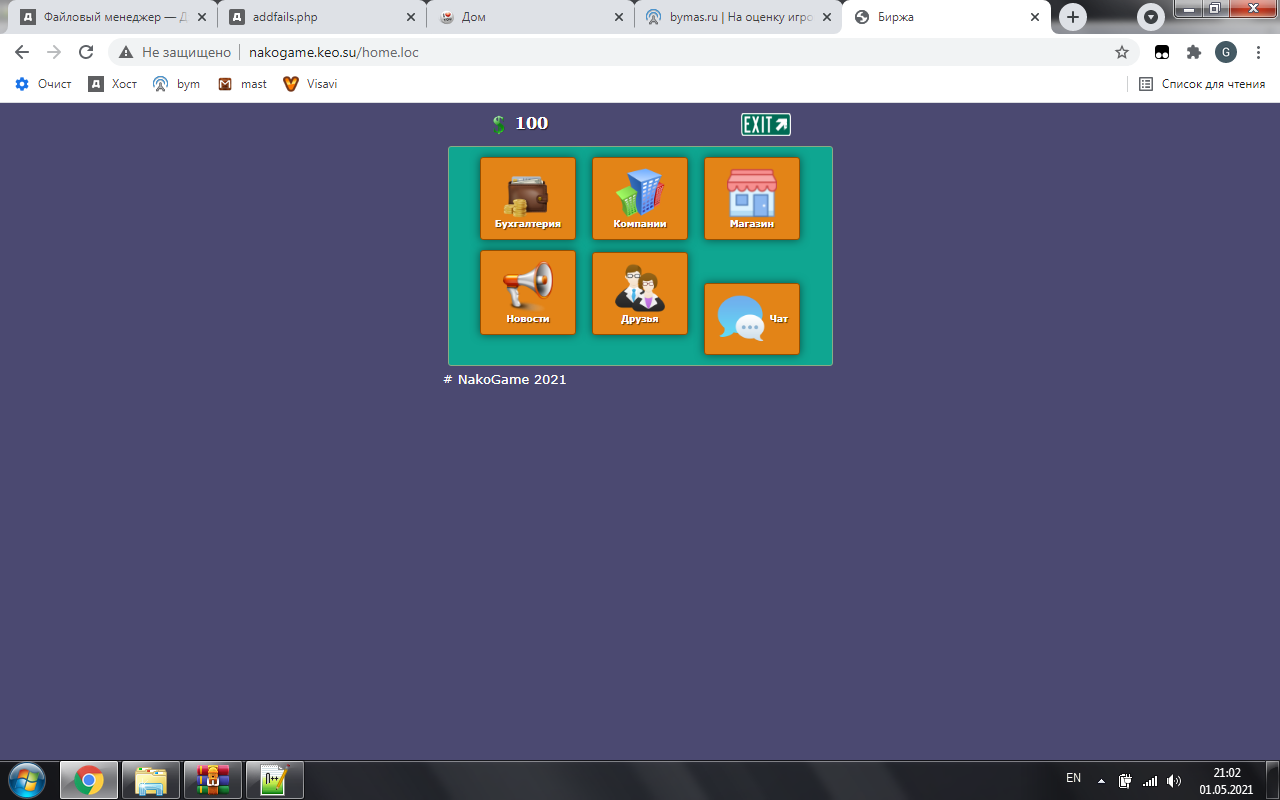Image resolution: width=1280 pixels, height=800 pixels.
Task: Open a new browser tab
Action: pos(1073,17)
